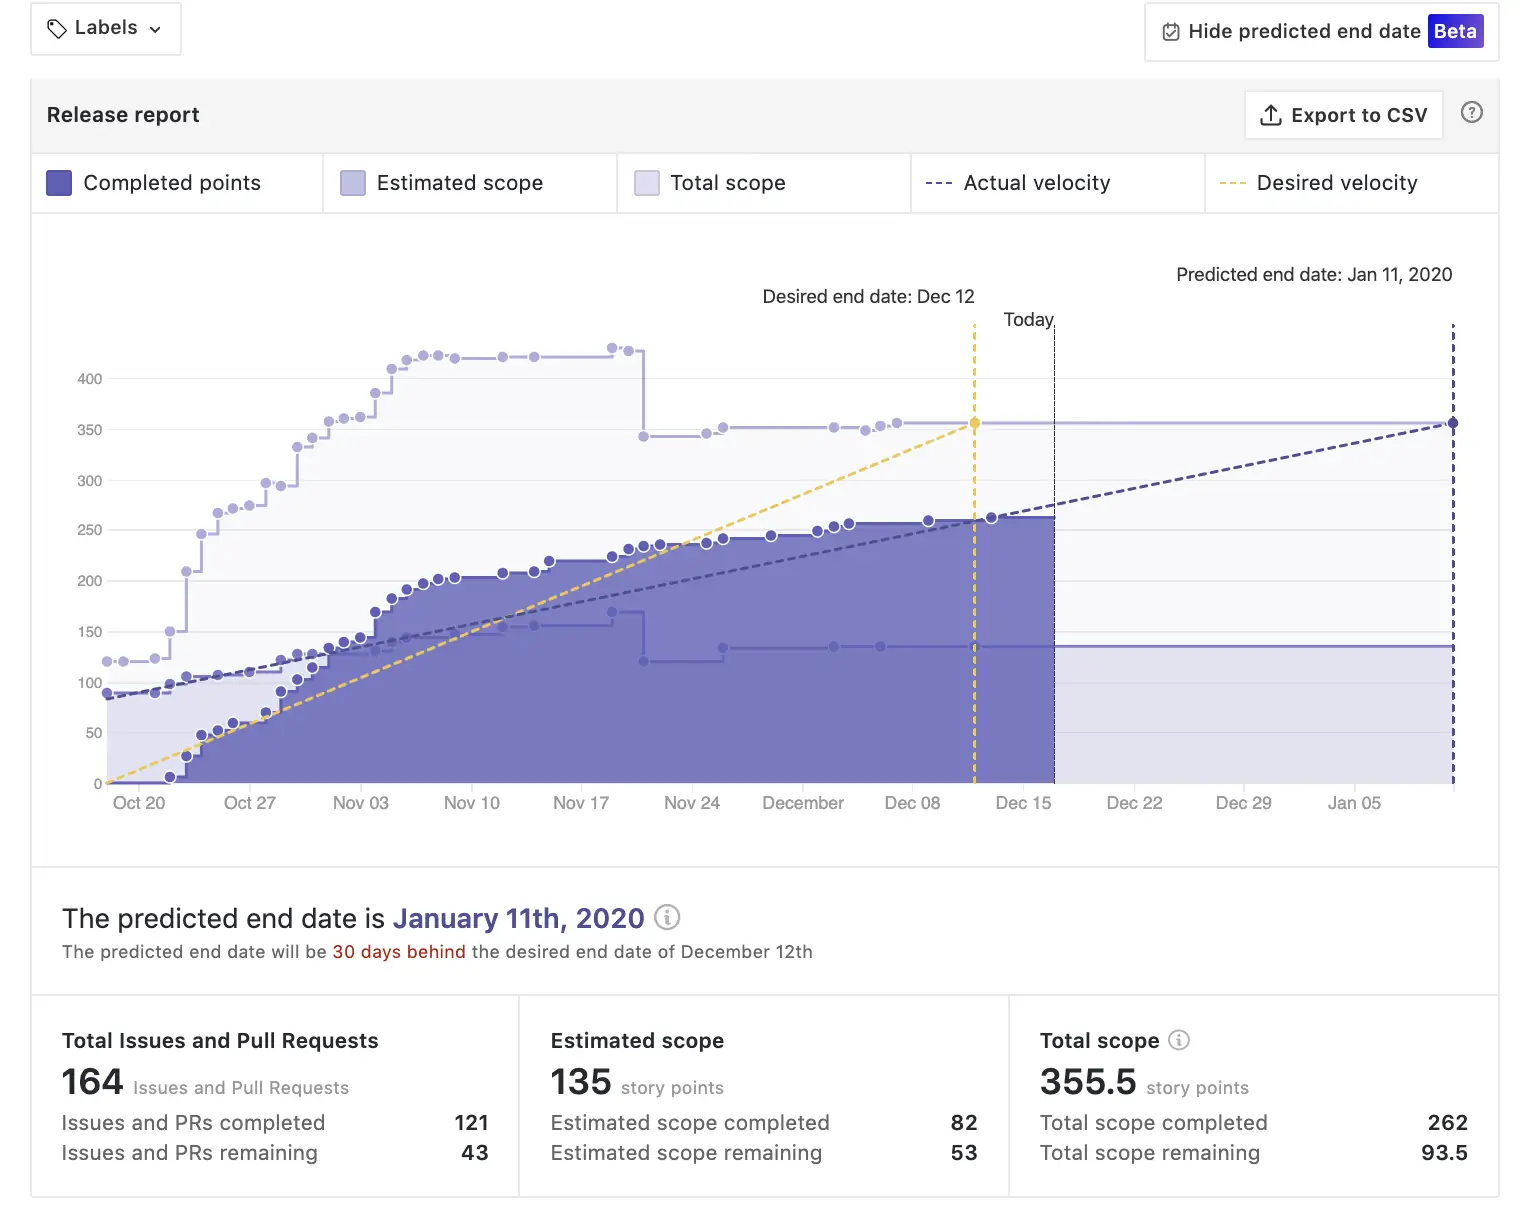Toggle the Estimated scope legend series
Image resolution: width=1520 pixels, height=1210 pixels.
[x=470, y=183]
